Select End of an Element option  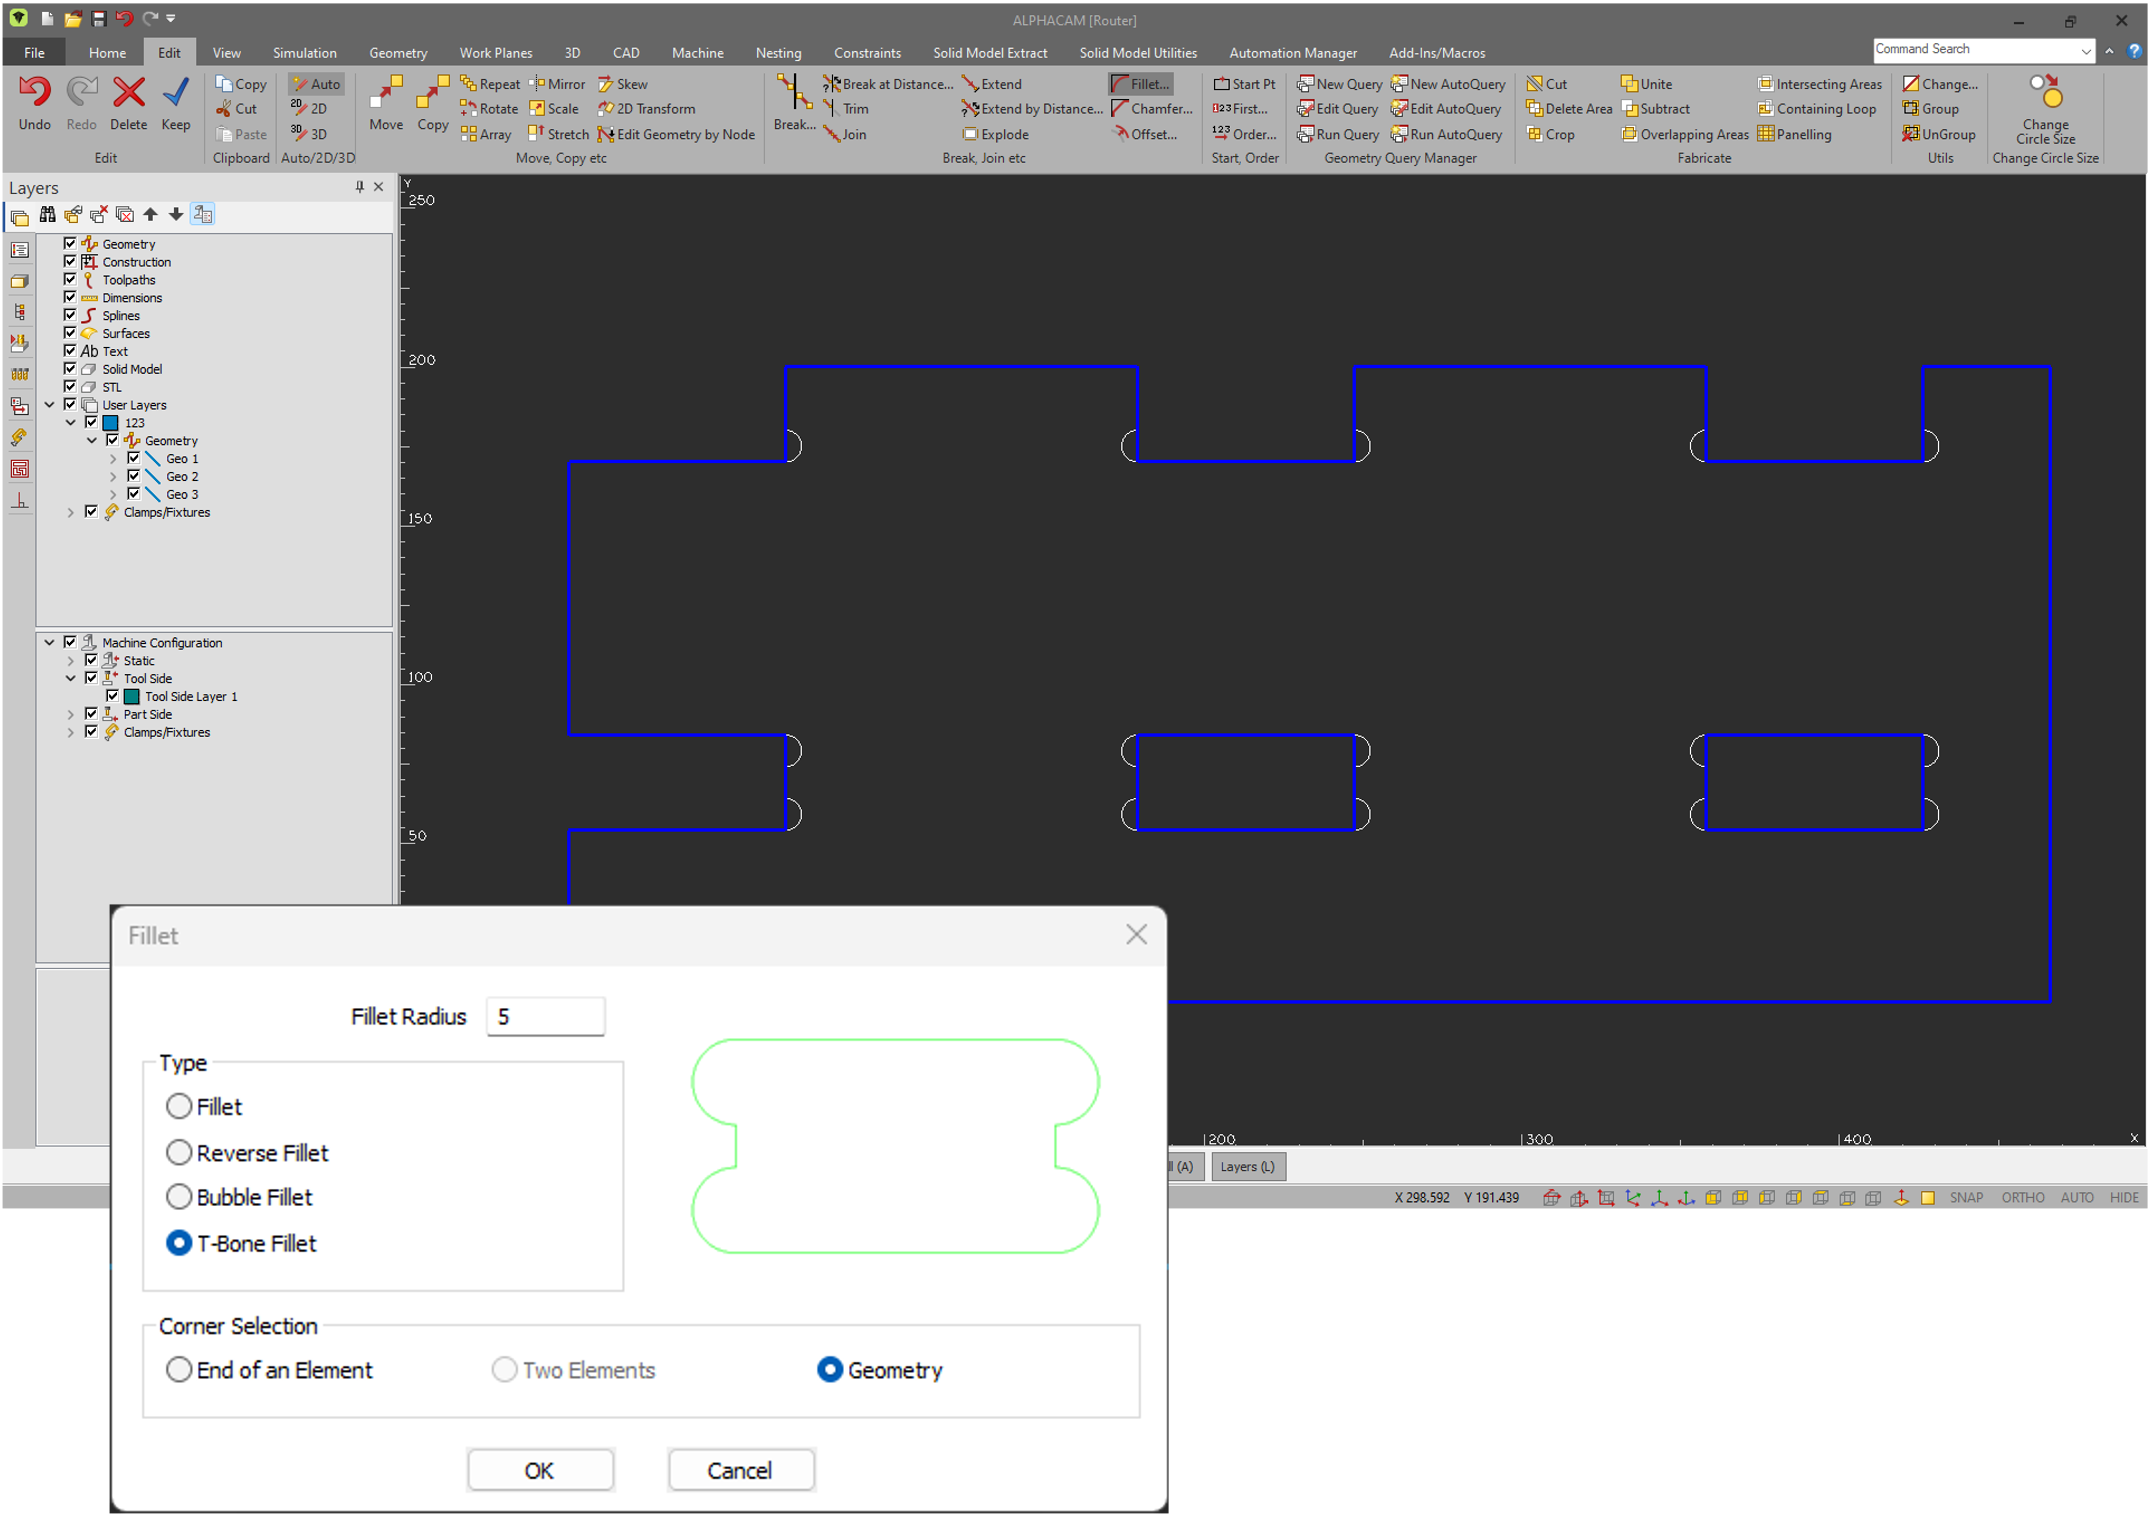click(x=178, y=1369)
